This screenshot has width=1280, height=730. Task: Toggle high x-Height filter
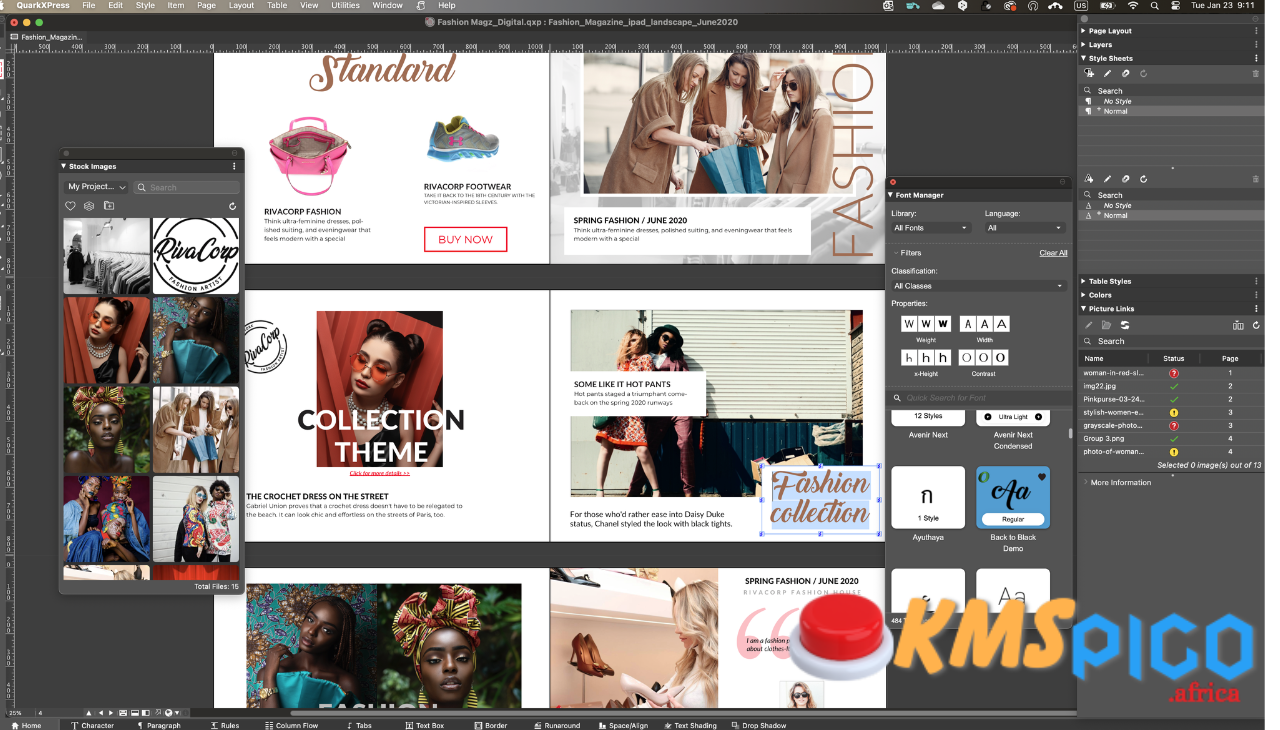(943, 357)
